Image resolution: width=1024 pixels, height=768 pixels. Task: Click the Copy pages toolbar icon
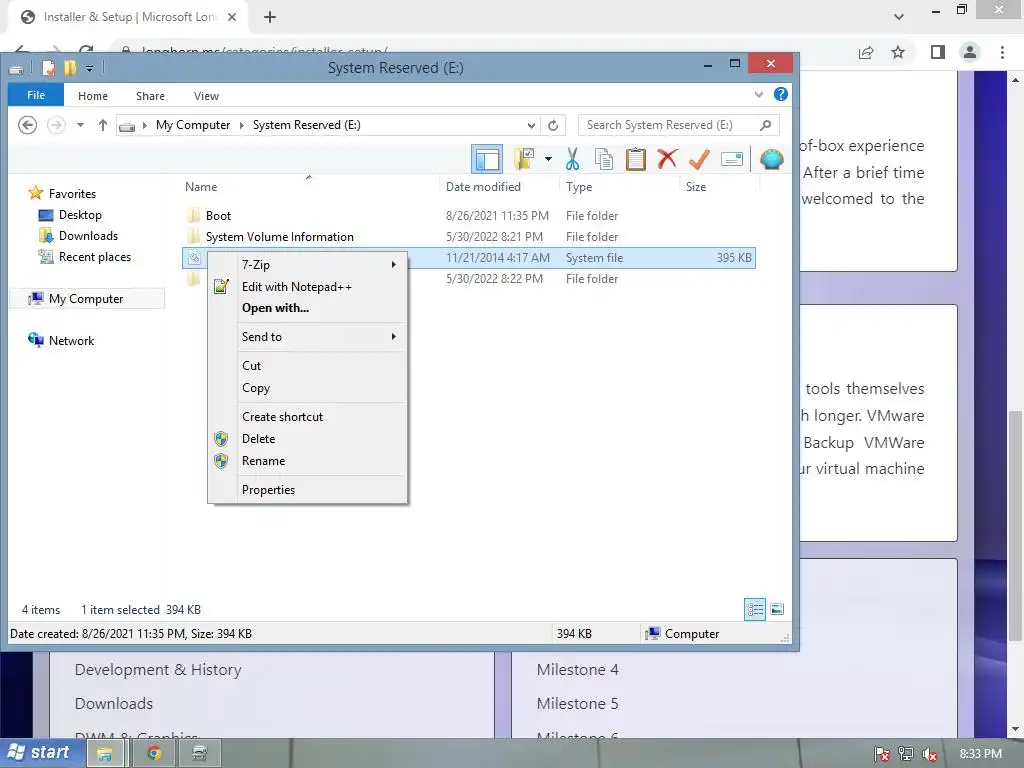[604, 159]
